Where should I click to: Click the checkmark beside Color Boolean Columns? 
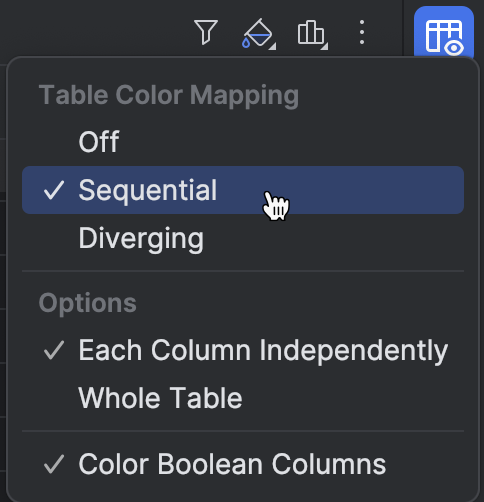54,464
